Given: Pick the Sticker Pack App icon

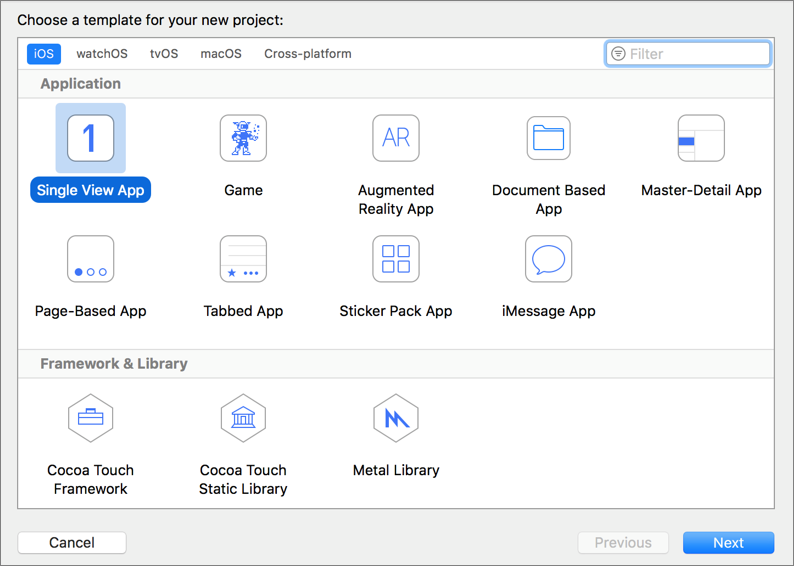Looking at the screenshot, I should [396, 259].
